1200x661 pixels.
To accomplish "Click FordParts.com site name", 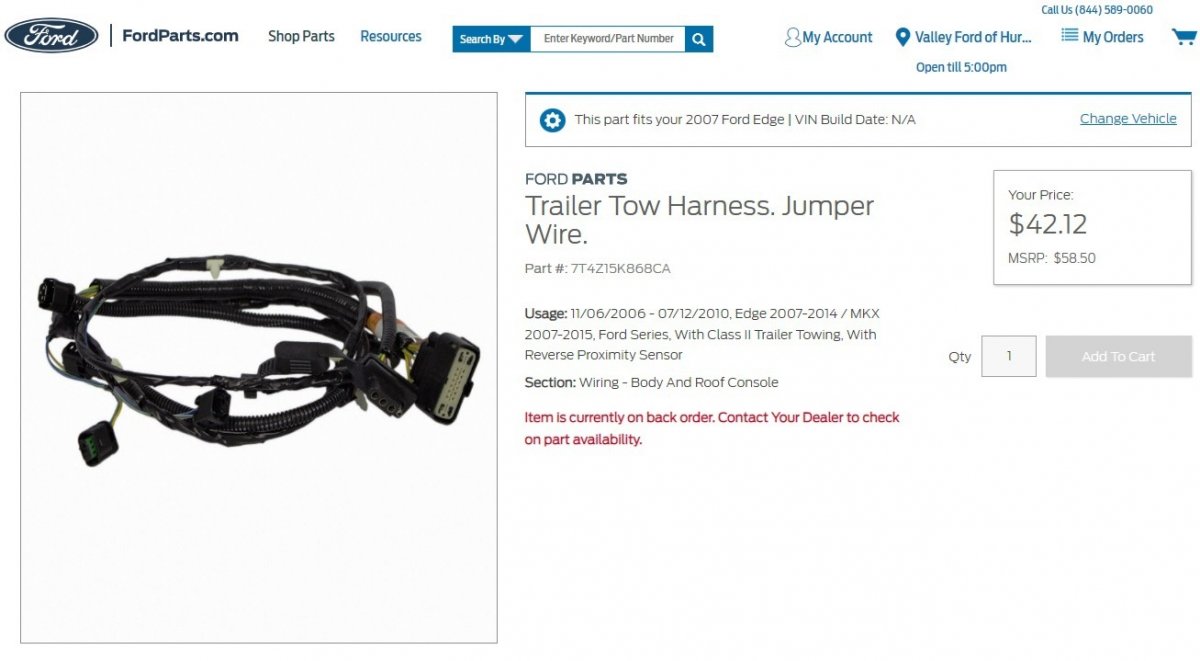I will 180,36.
